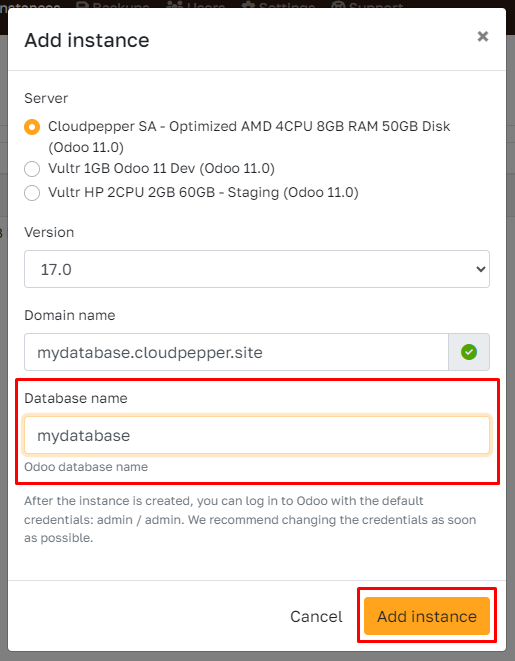Open the Version dropdown showing 17.0

click(257, 269)
